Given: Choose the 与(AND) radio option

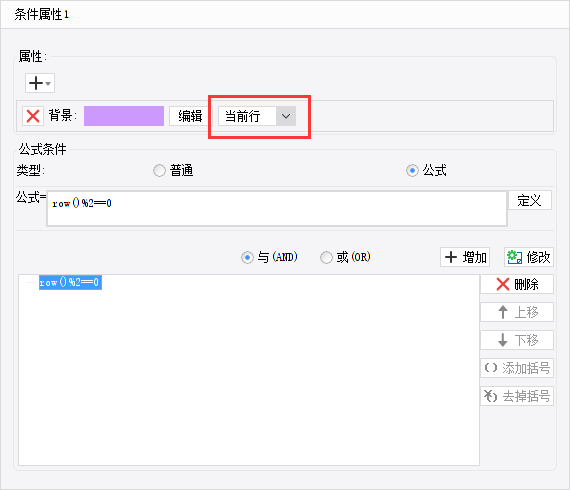Looking at the screenshot, I should click(247, 257).
